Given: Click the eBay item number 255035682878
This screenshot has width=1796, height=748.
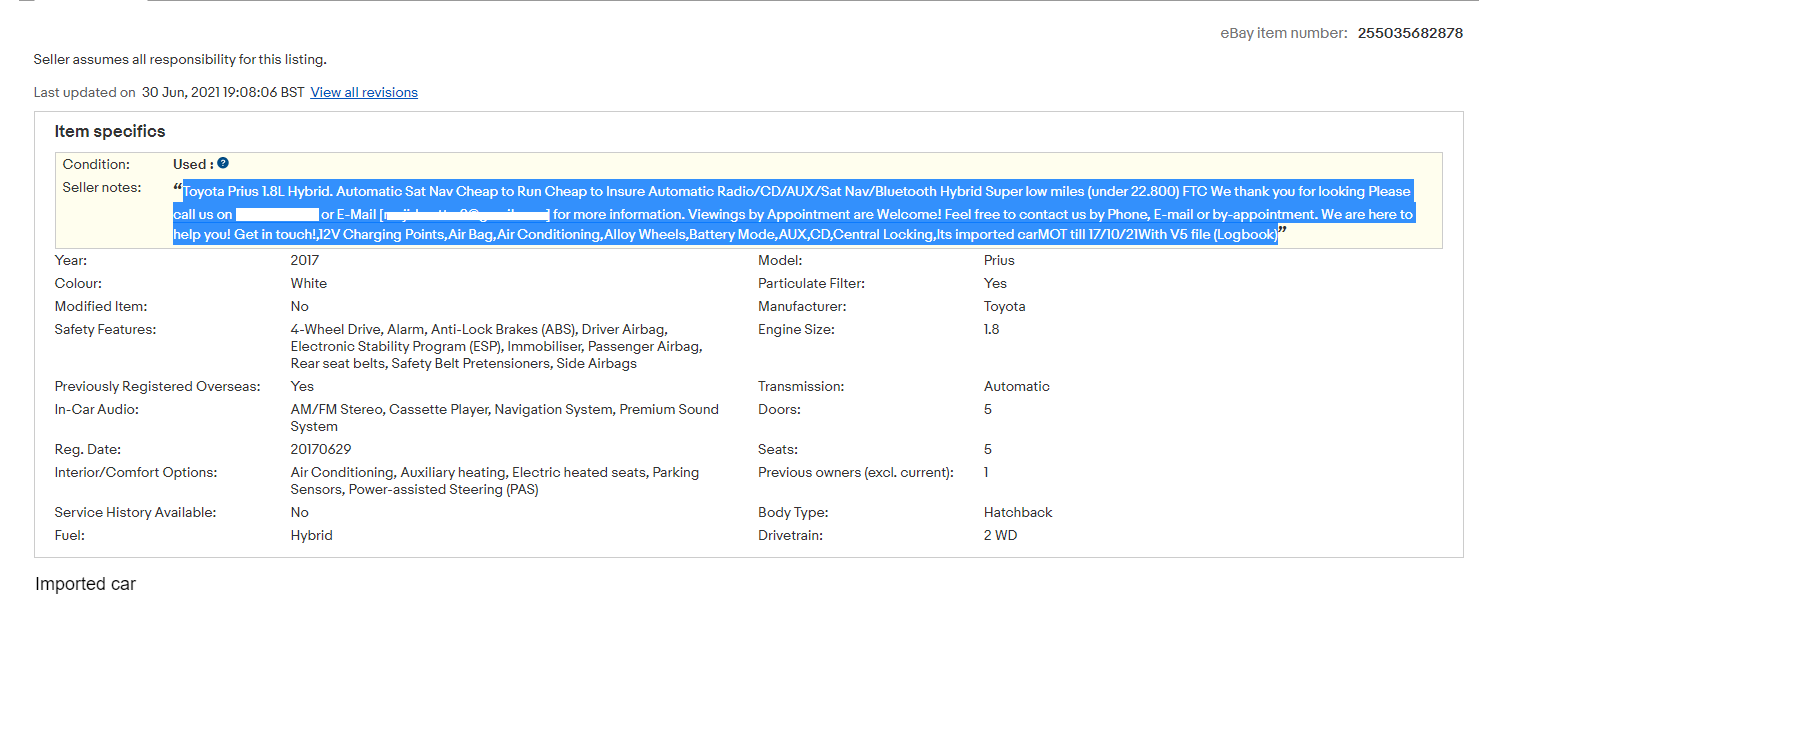Looking at the screenshot, I should (x=1409, y=33).
